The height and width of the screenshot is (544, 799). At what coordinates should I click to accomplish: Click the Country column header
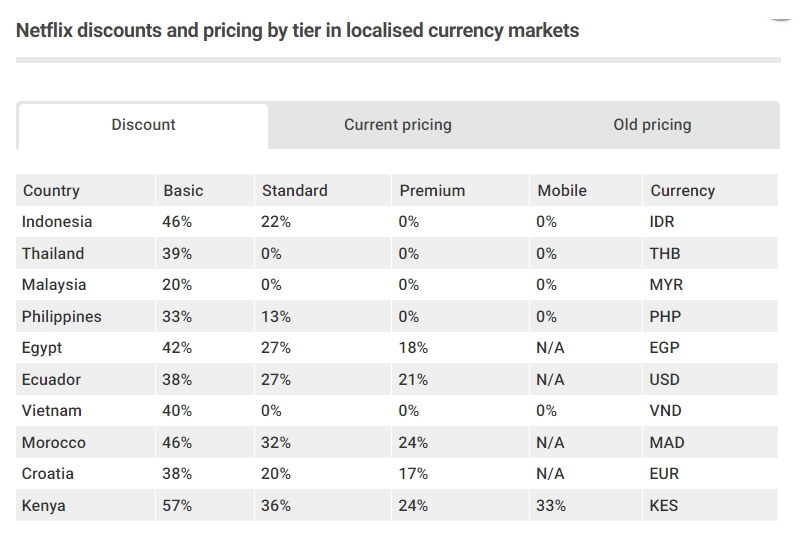point(51,190)
